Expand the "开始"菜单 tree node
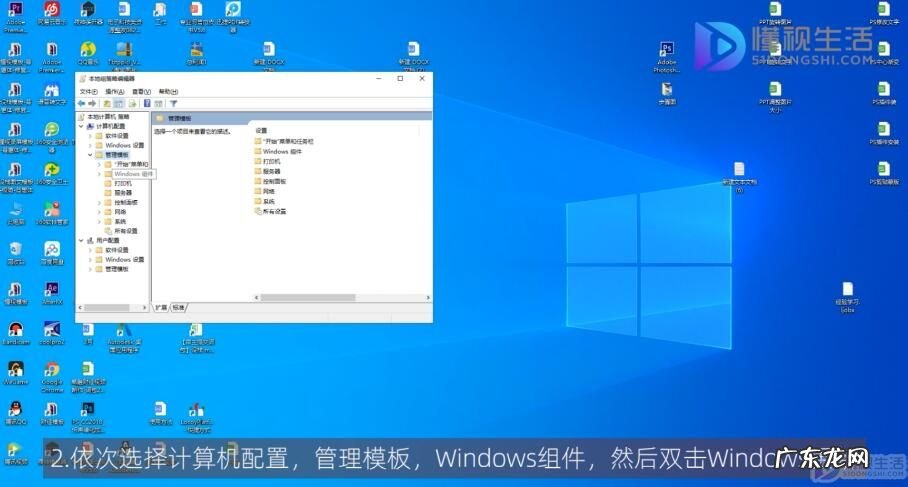The height and width of the screenshot is (487, 908). pyautogui.click(x=100, y=164)
